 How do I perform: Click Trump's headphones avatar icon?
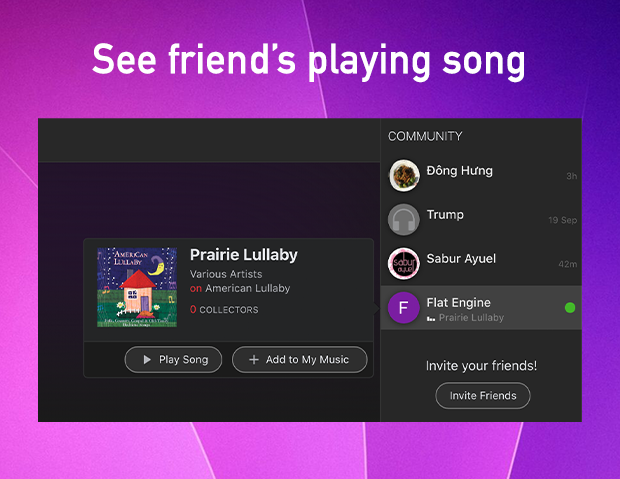[404, 220]
